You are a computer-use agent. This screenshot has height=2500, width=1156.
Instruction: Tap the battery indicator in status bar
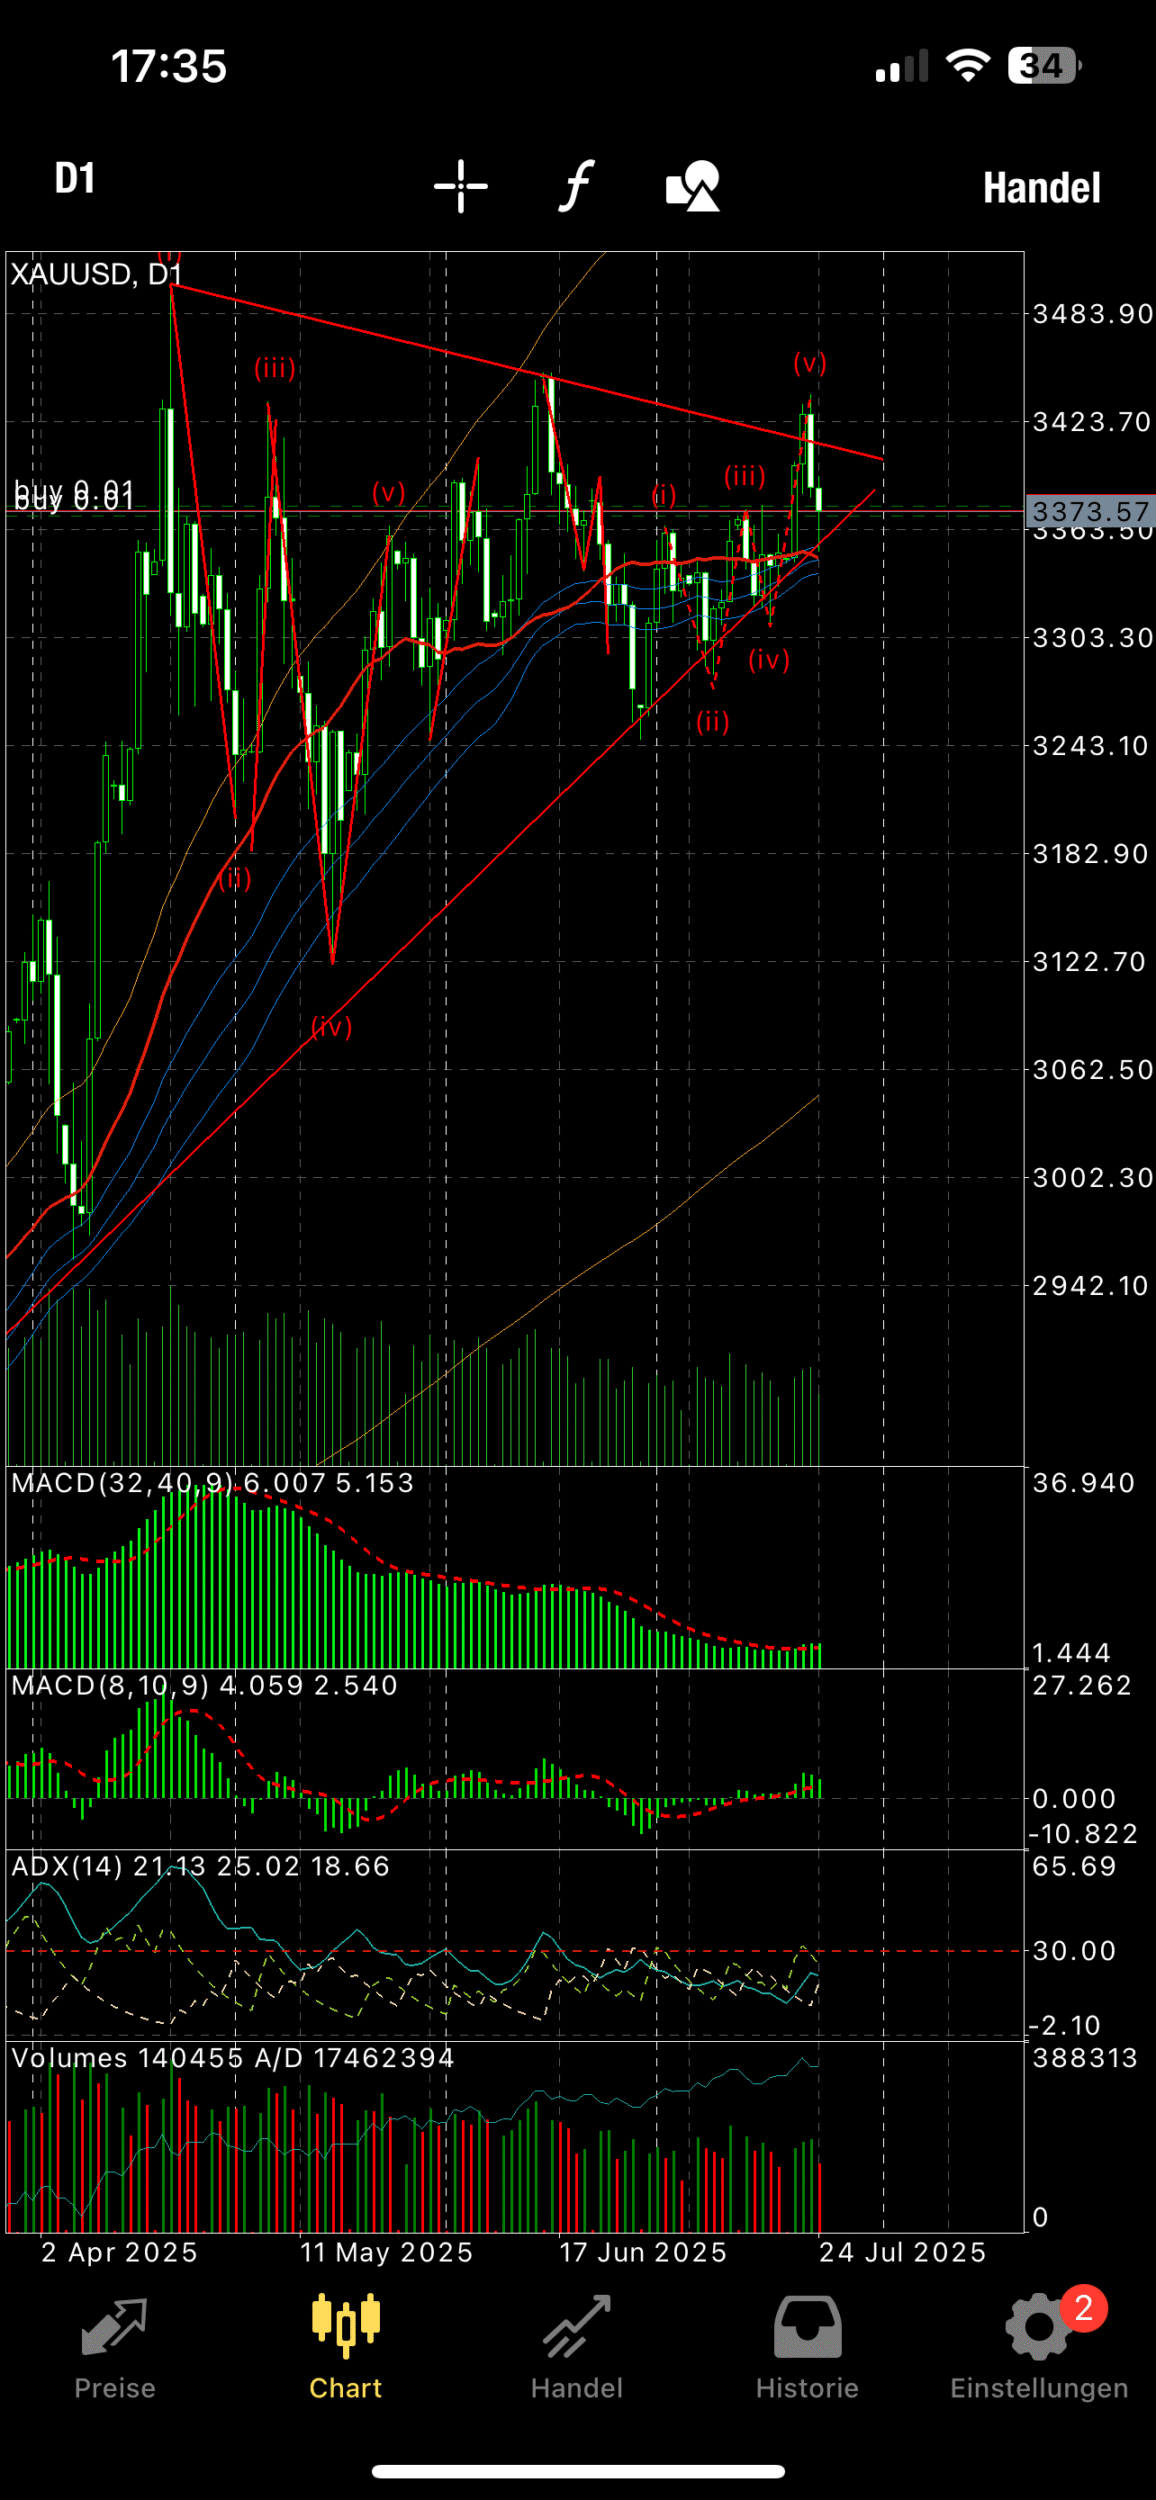1043,67
